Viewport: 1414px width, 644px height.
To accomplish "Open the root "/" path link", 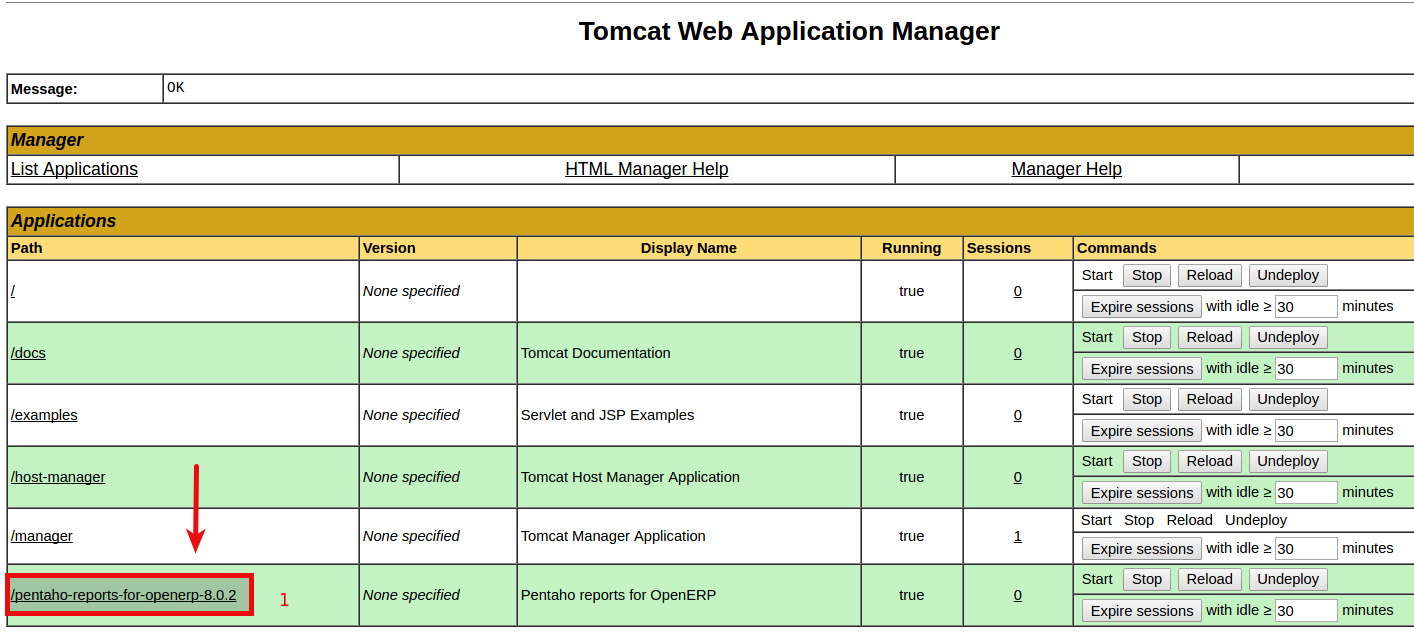I will (13, 291).
